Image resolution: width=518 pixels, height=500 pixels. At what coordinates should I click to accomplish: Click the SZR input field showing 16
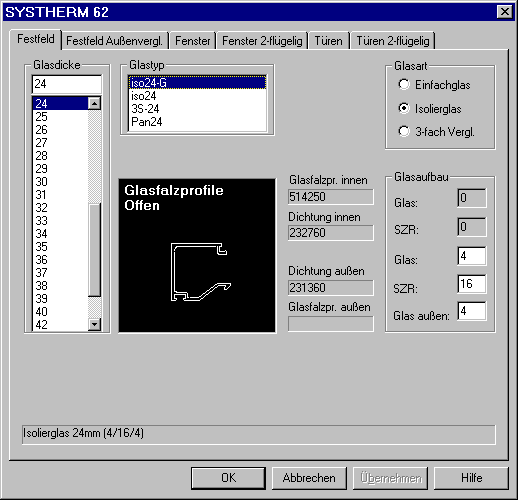pyautogui.click(x=471, y=284)
